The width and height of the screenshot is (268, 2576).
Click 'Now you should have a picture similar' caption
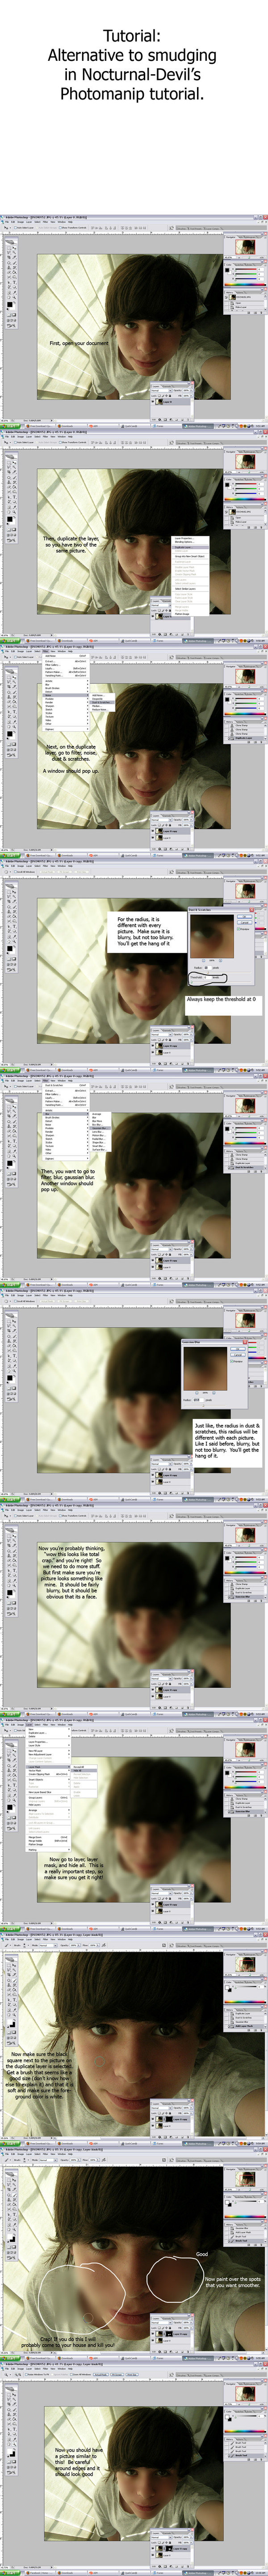point(78,2462)
